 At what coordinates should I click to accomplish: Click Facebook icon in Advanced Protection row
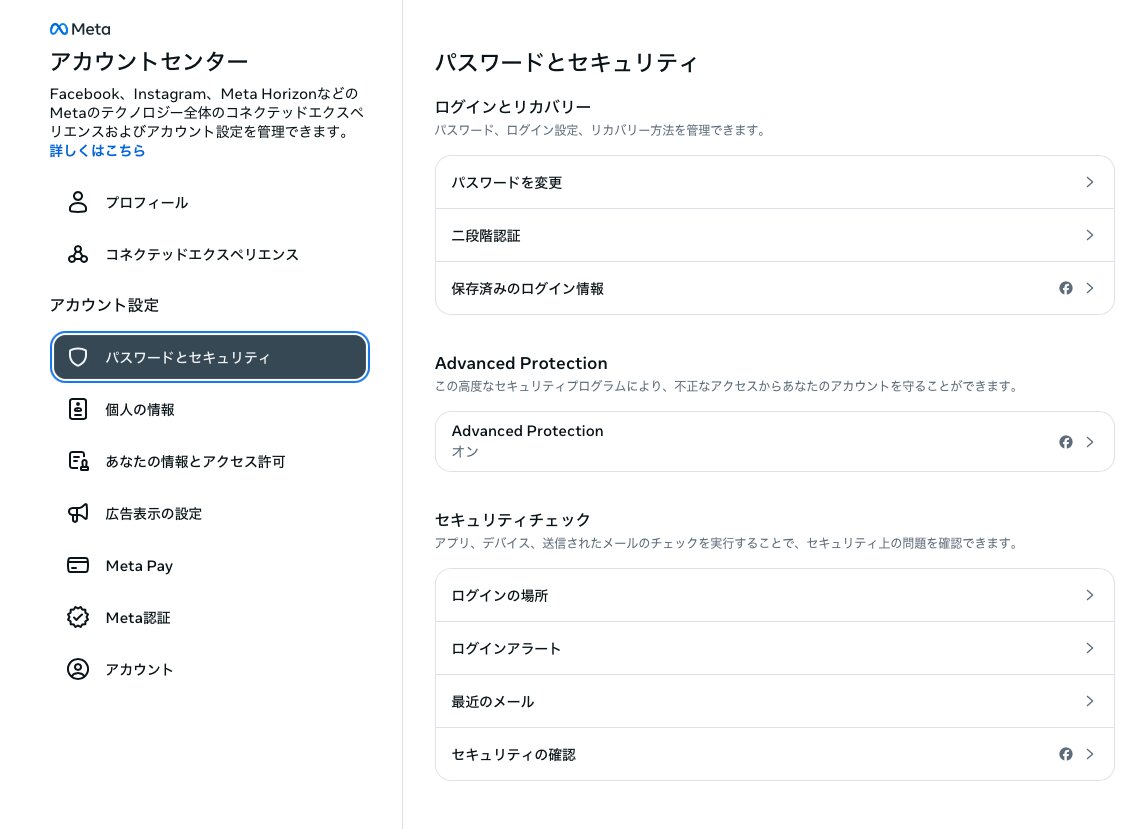tap(1065, 442)
